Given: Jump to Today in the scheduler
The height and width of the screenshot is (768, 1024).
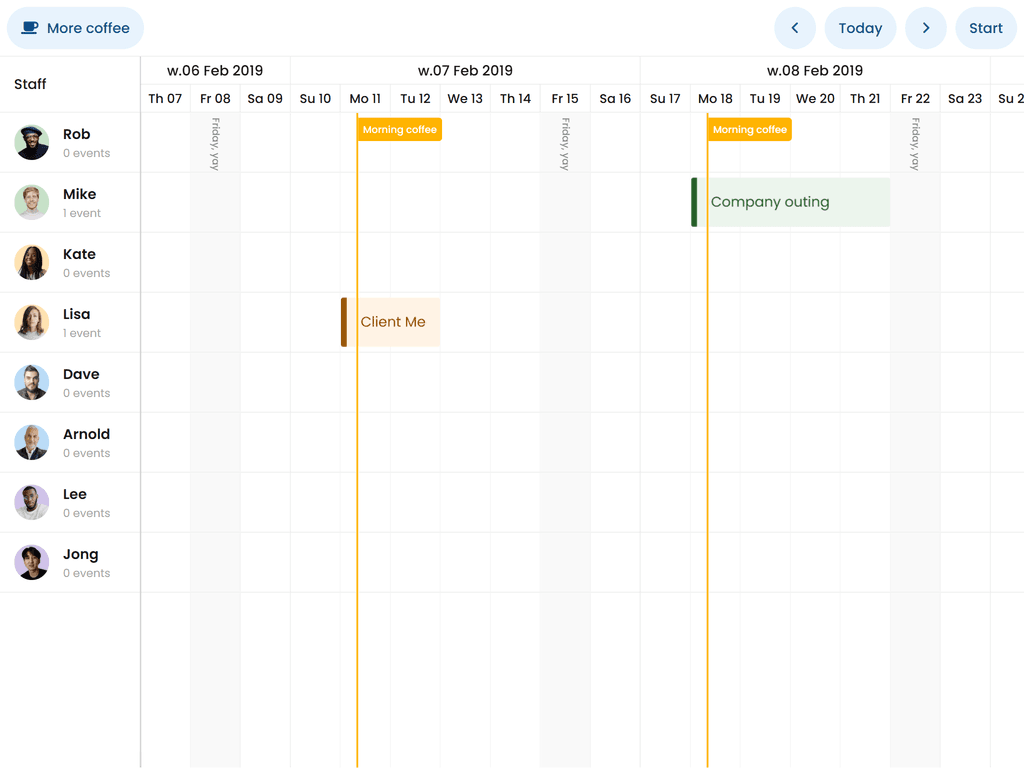Looking at the screenshot, I should pyautogui.click(x=860, y=28).
